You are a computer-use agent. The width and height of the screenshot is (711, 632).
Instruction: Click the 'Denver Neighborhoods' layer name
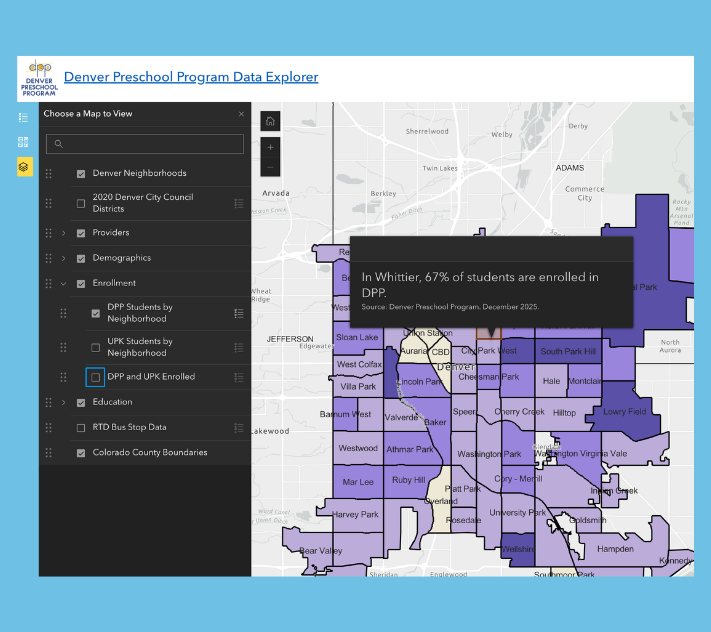(139, 173)
